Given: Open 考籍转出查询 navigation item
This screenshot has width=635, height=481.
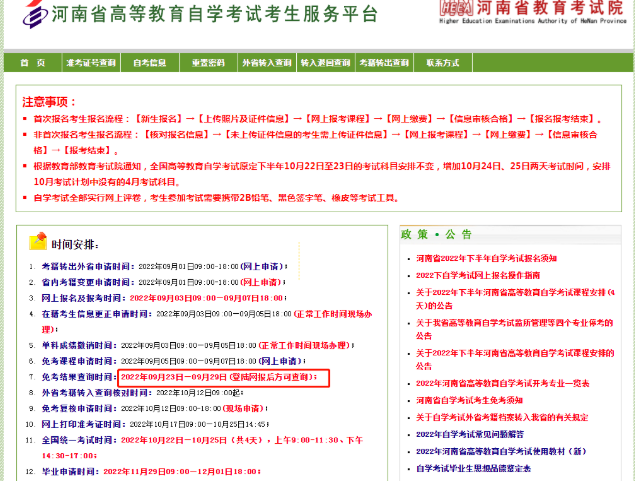Looking at the screenshot, I should point(384,63).
